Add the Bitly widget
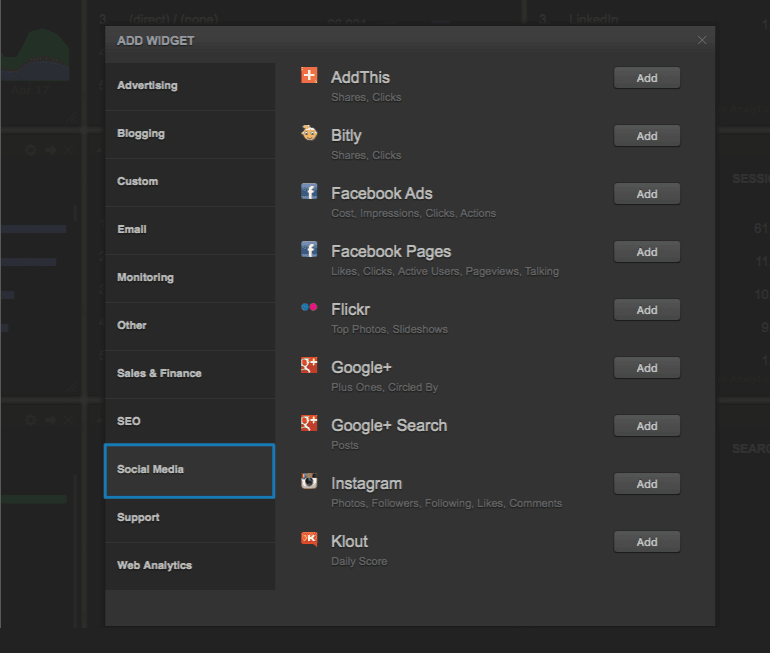Screen dimensions: 770x653 point(647,136)
